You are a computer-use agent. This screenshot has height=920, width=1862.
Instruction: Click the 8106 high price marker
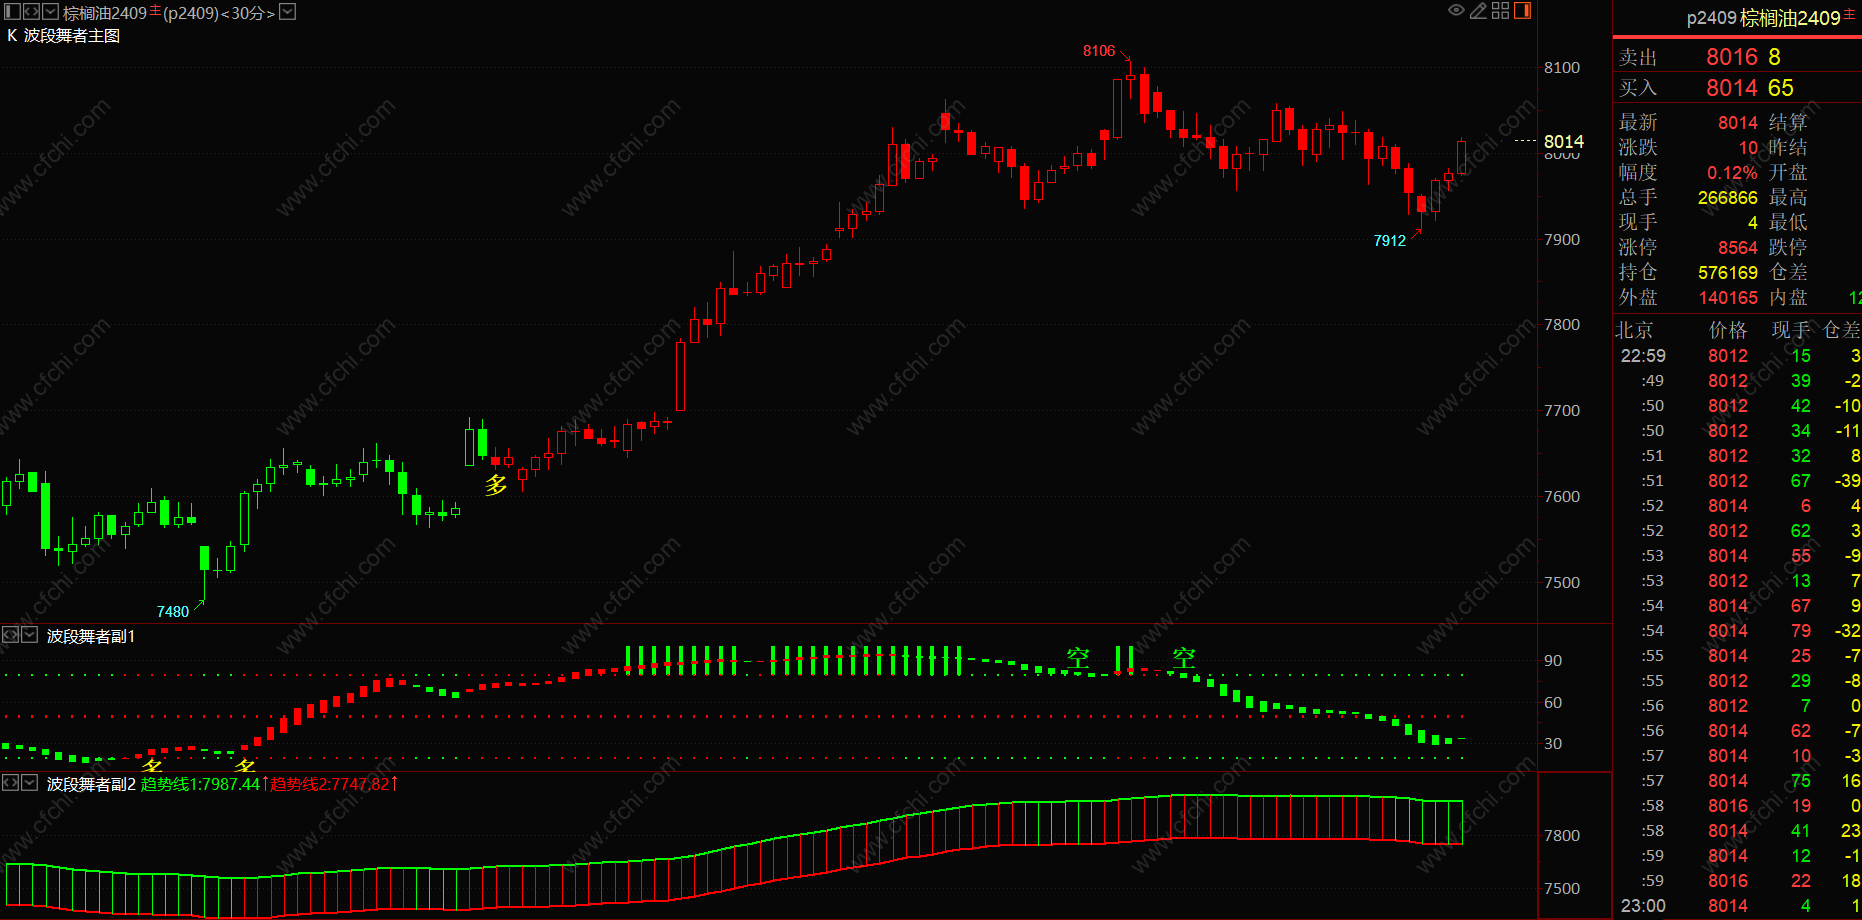[1099, 51]
